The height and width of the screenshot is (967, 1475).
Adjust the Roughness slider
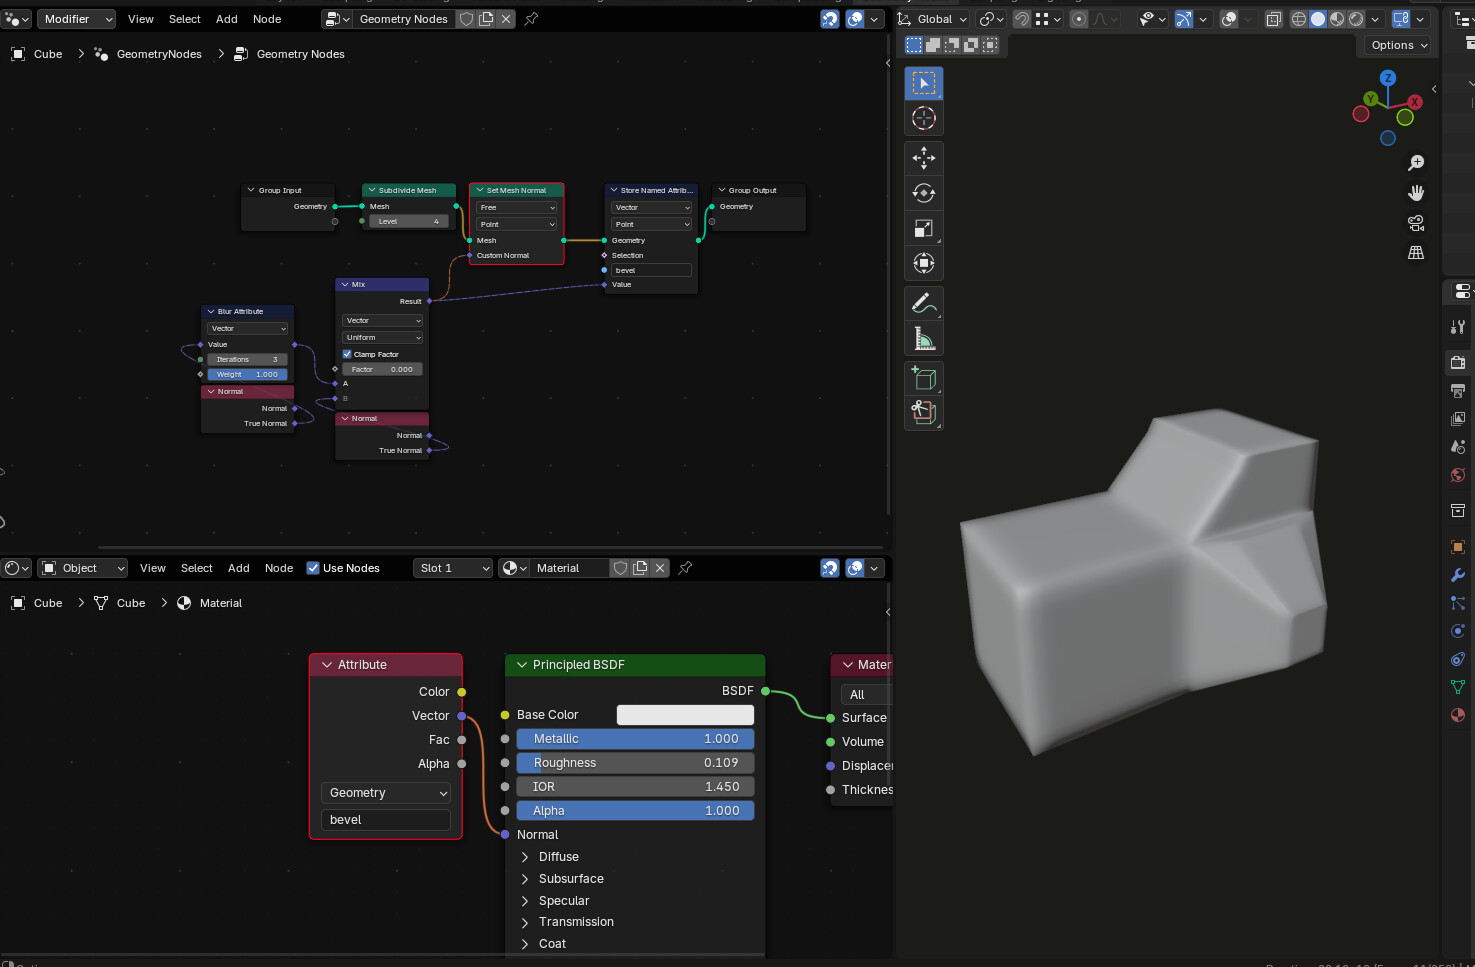click(635, 763)
